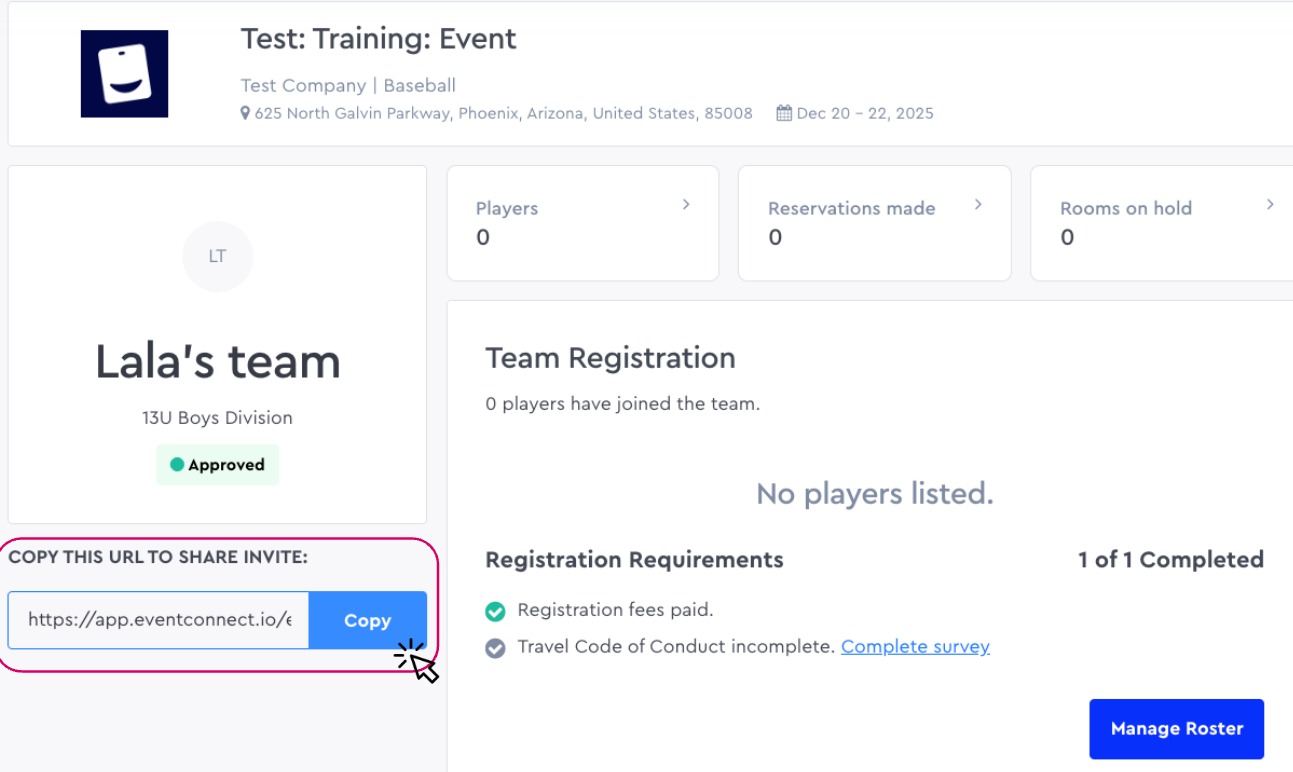Click the Dec 20 – 22, 2025 date text
Viewport: 1293px width, 772px height.
click(865, 113)
